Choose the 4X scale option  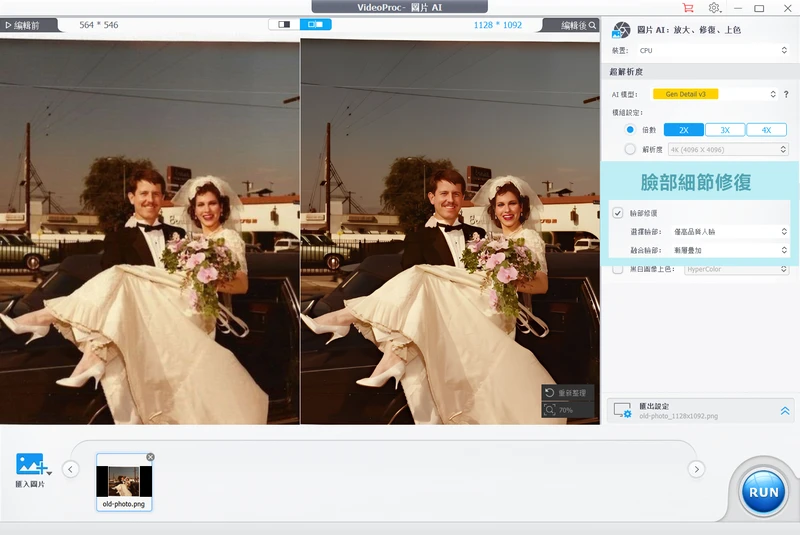click(766, 130)
